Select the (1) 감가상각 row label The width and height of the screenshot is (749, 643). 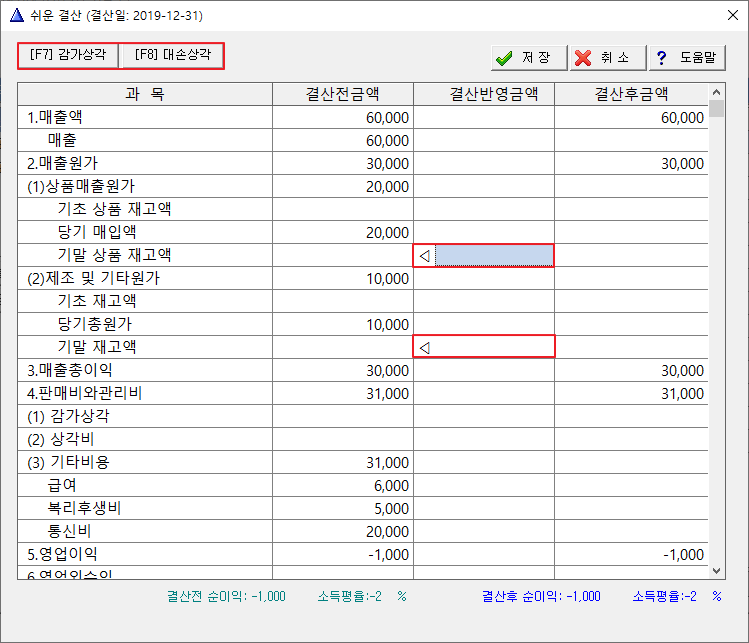(x=68, y=416)
